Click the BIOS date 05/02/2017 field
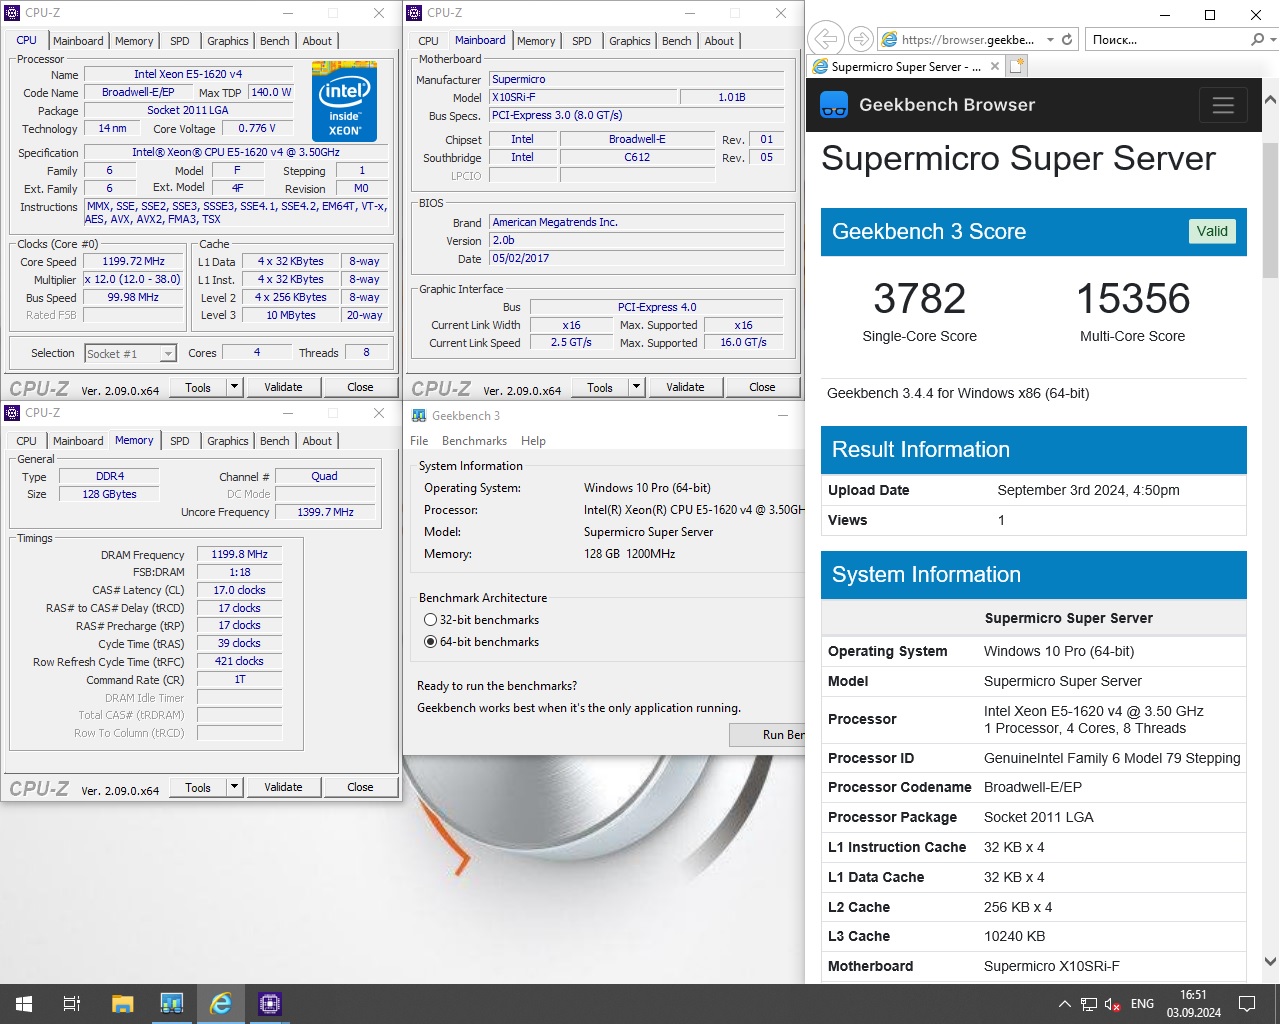This screenshot has width=1280, height=1024. click(637, 258)
